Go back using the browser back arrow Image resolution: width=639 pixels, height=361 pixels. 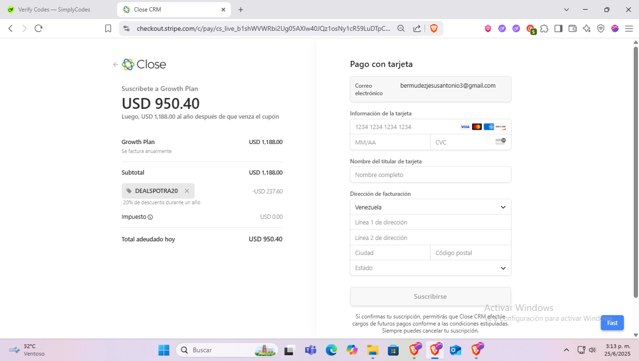(11, 28)
